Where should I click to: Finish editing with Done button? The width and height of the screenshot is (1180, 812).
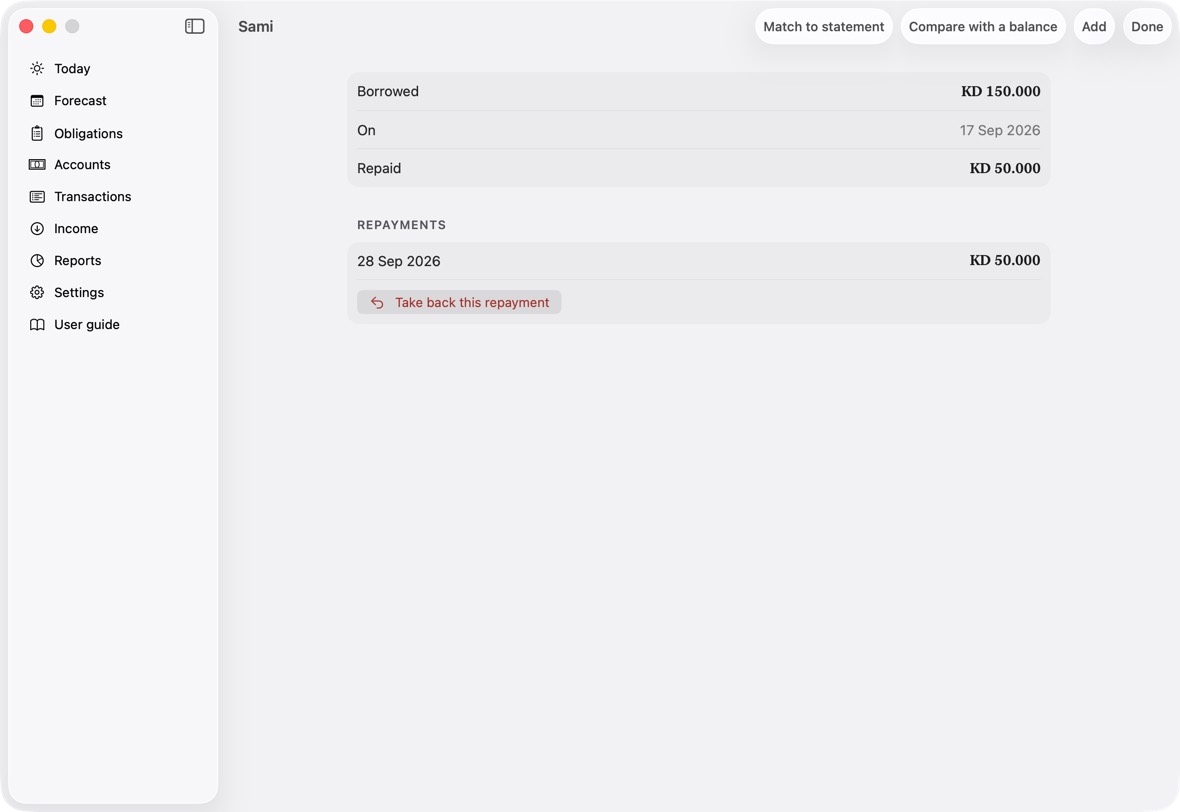[x=1147, y=26]
